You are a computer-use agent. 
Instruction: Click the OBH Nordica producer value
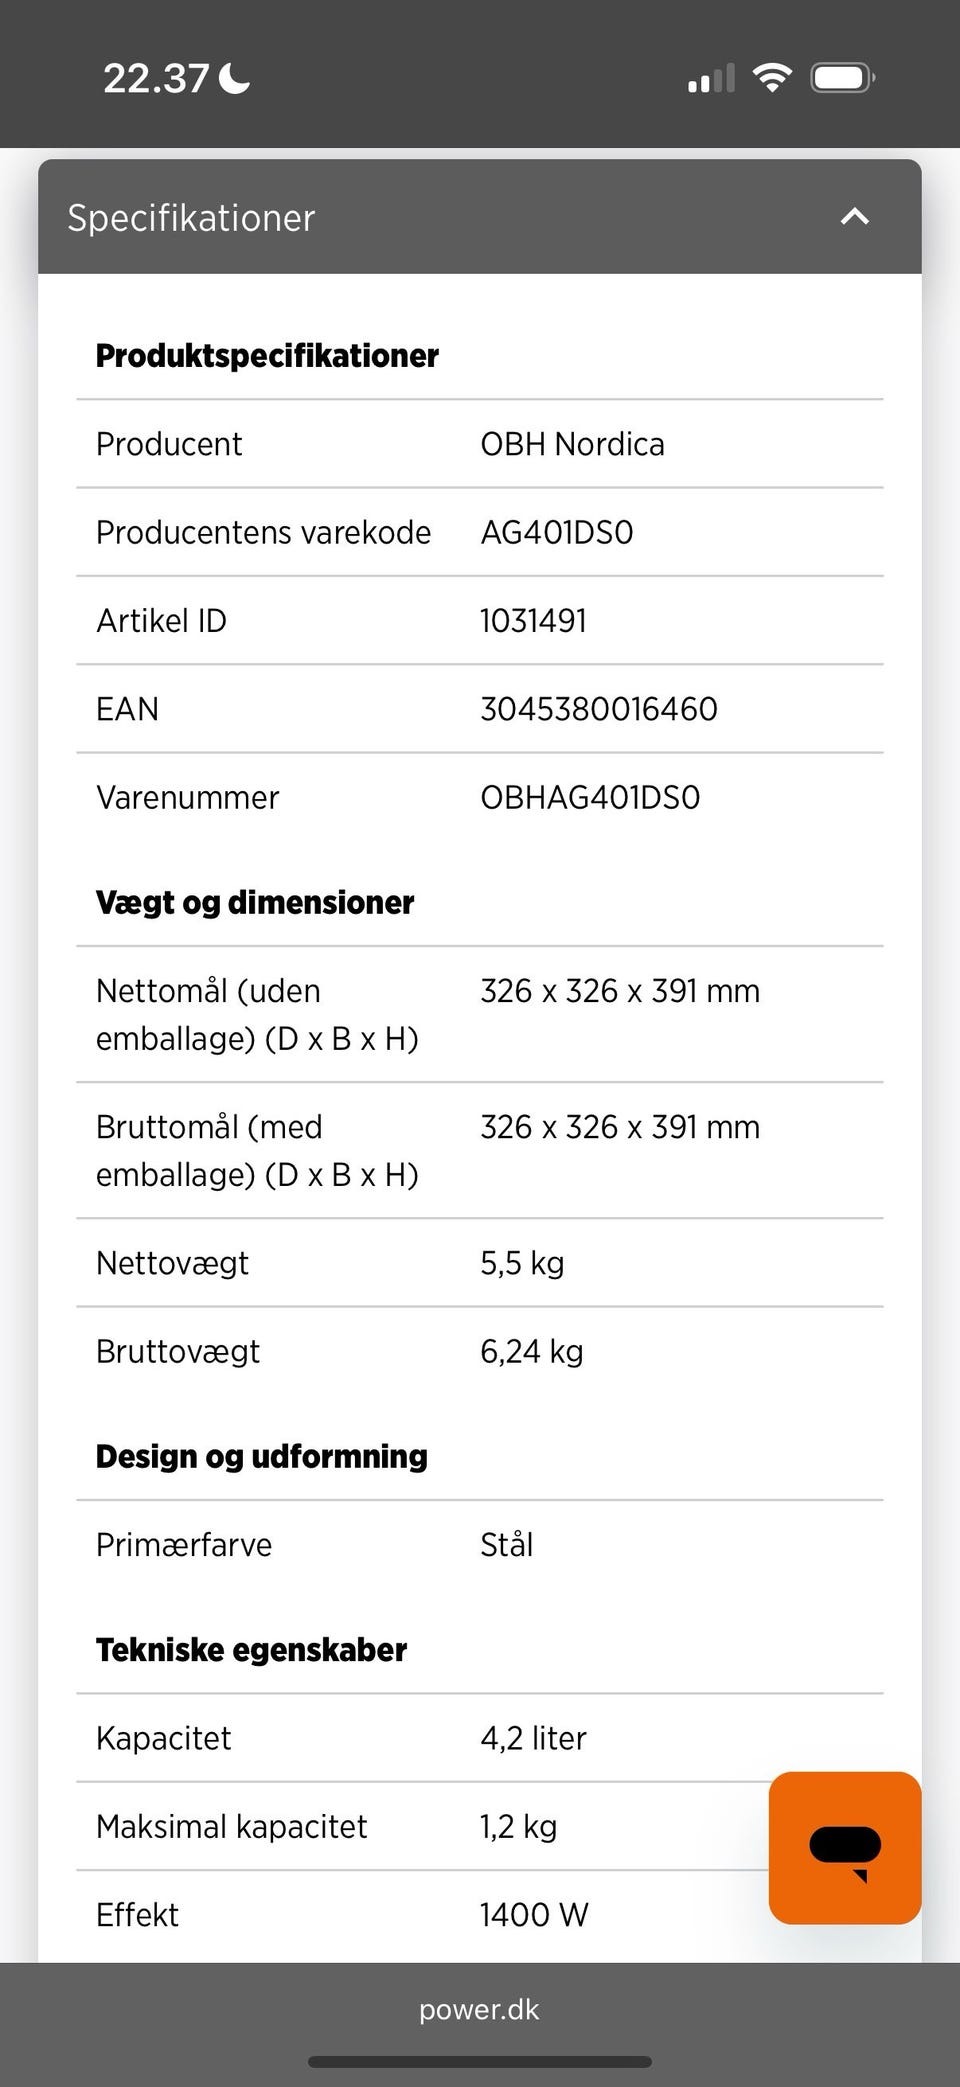pos(572,444)
